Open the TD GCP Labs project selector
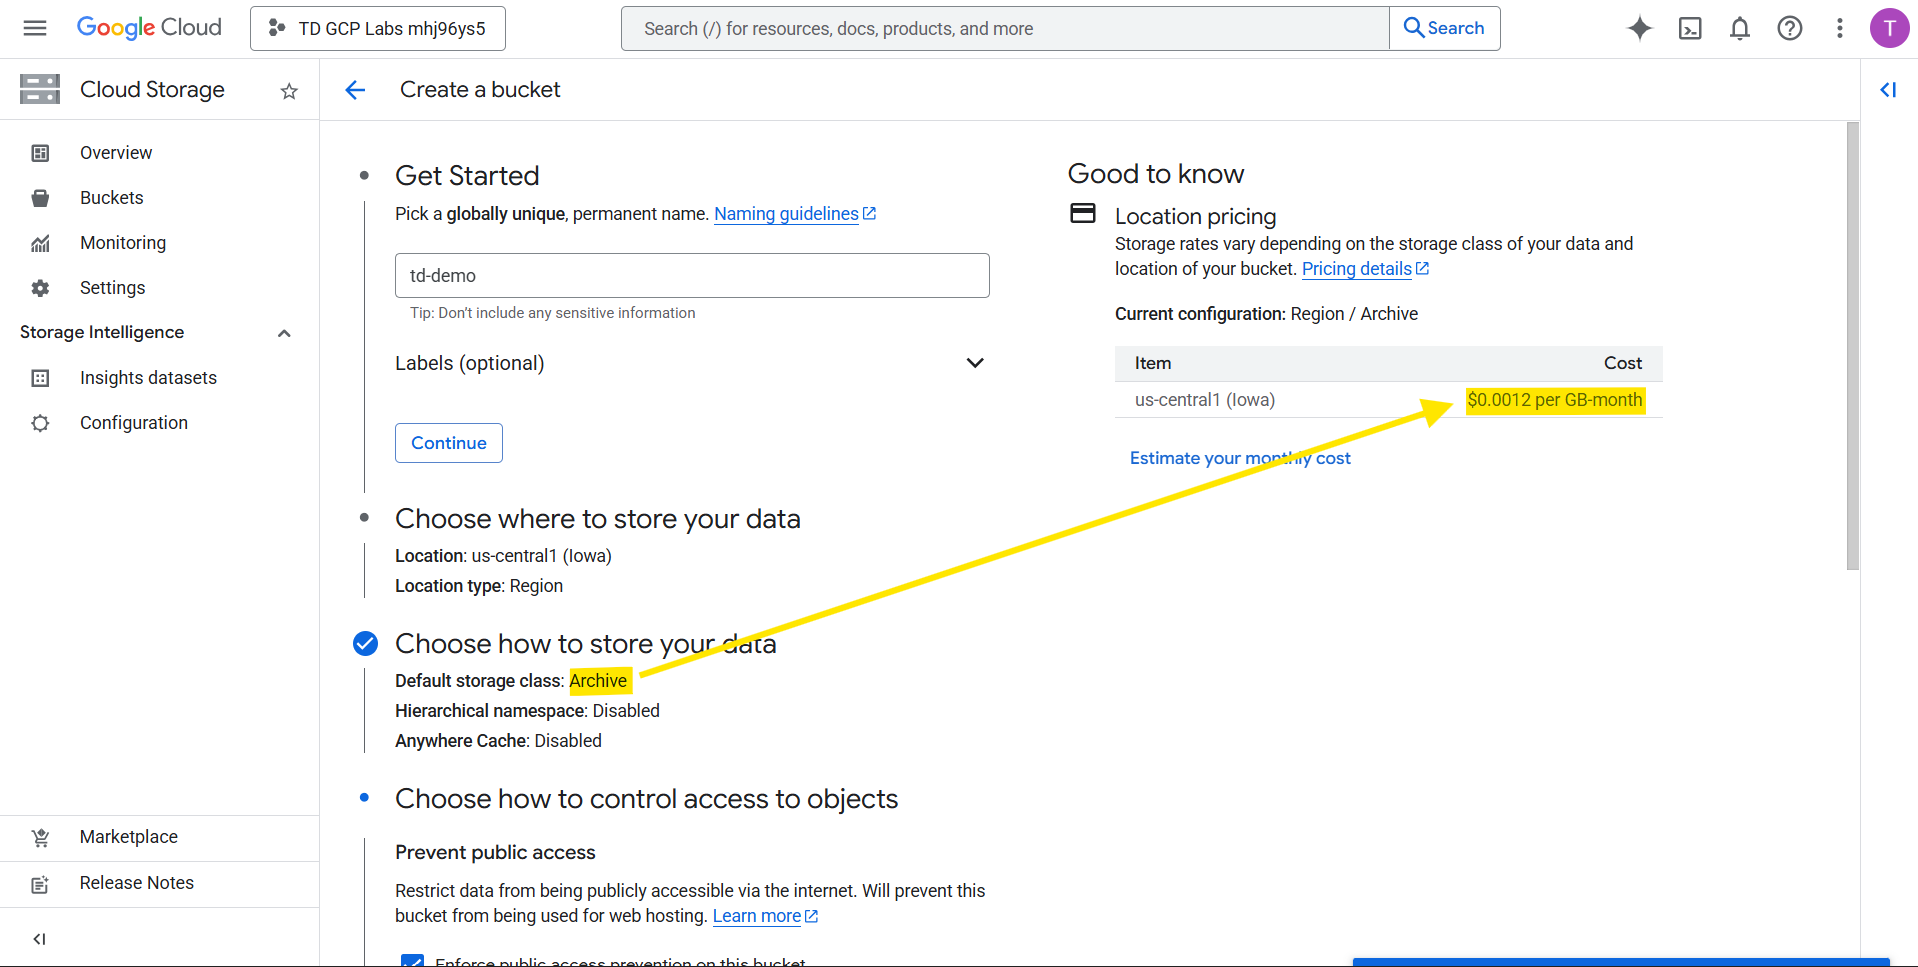Viewport: 1918px width, 967px height. [378, 28]
